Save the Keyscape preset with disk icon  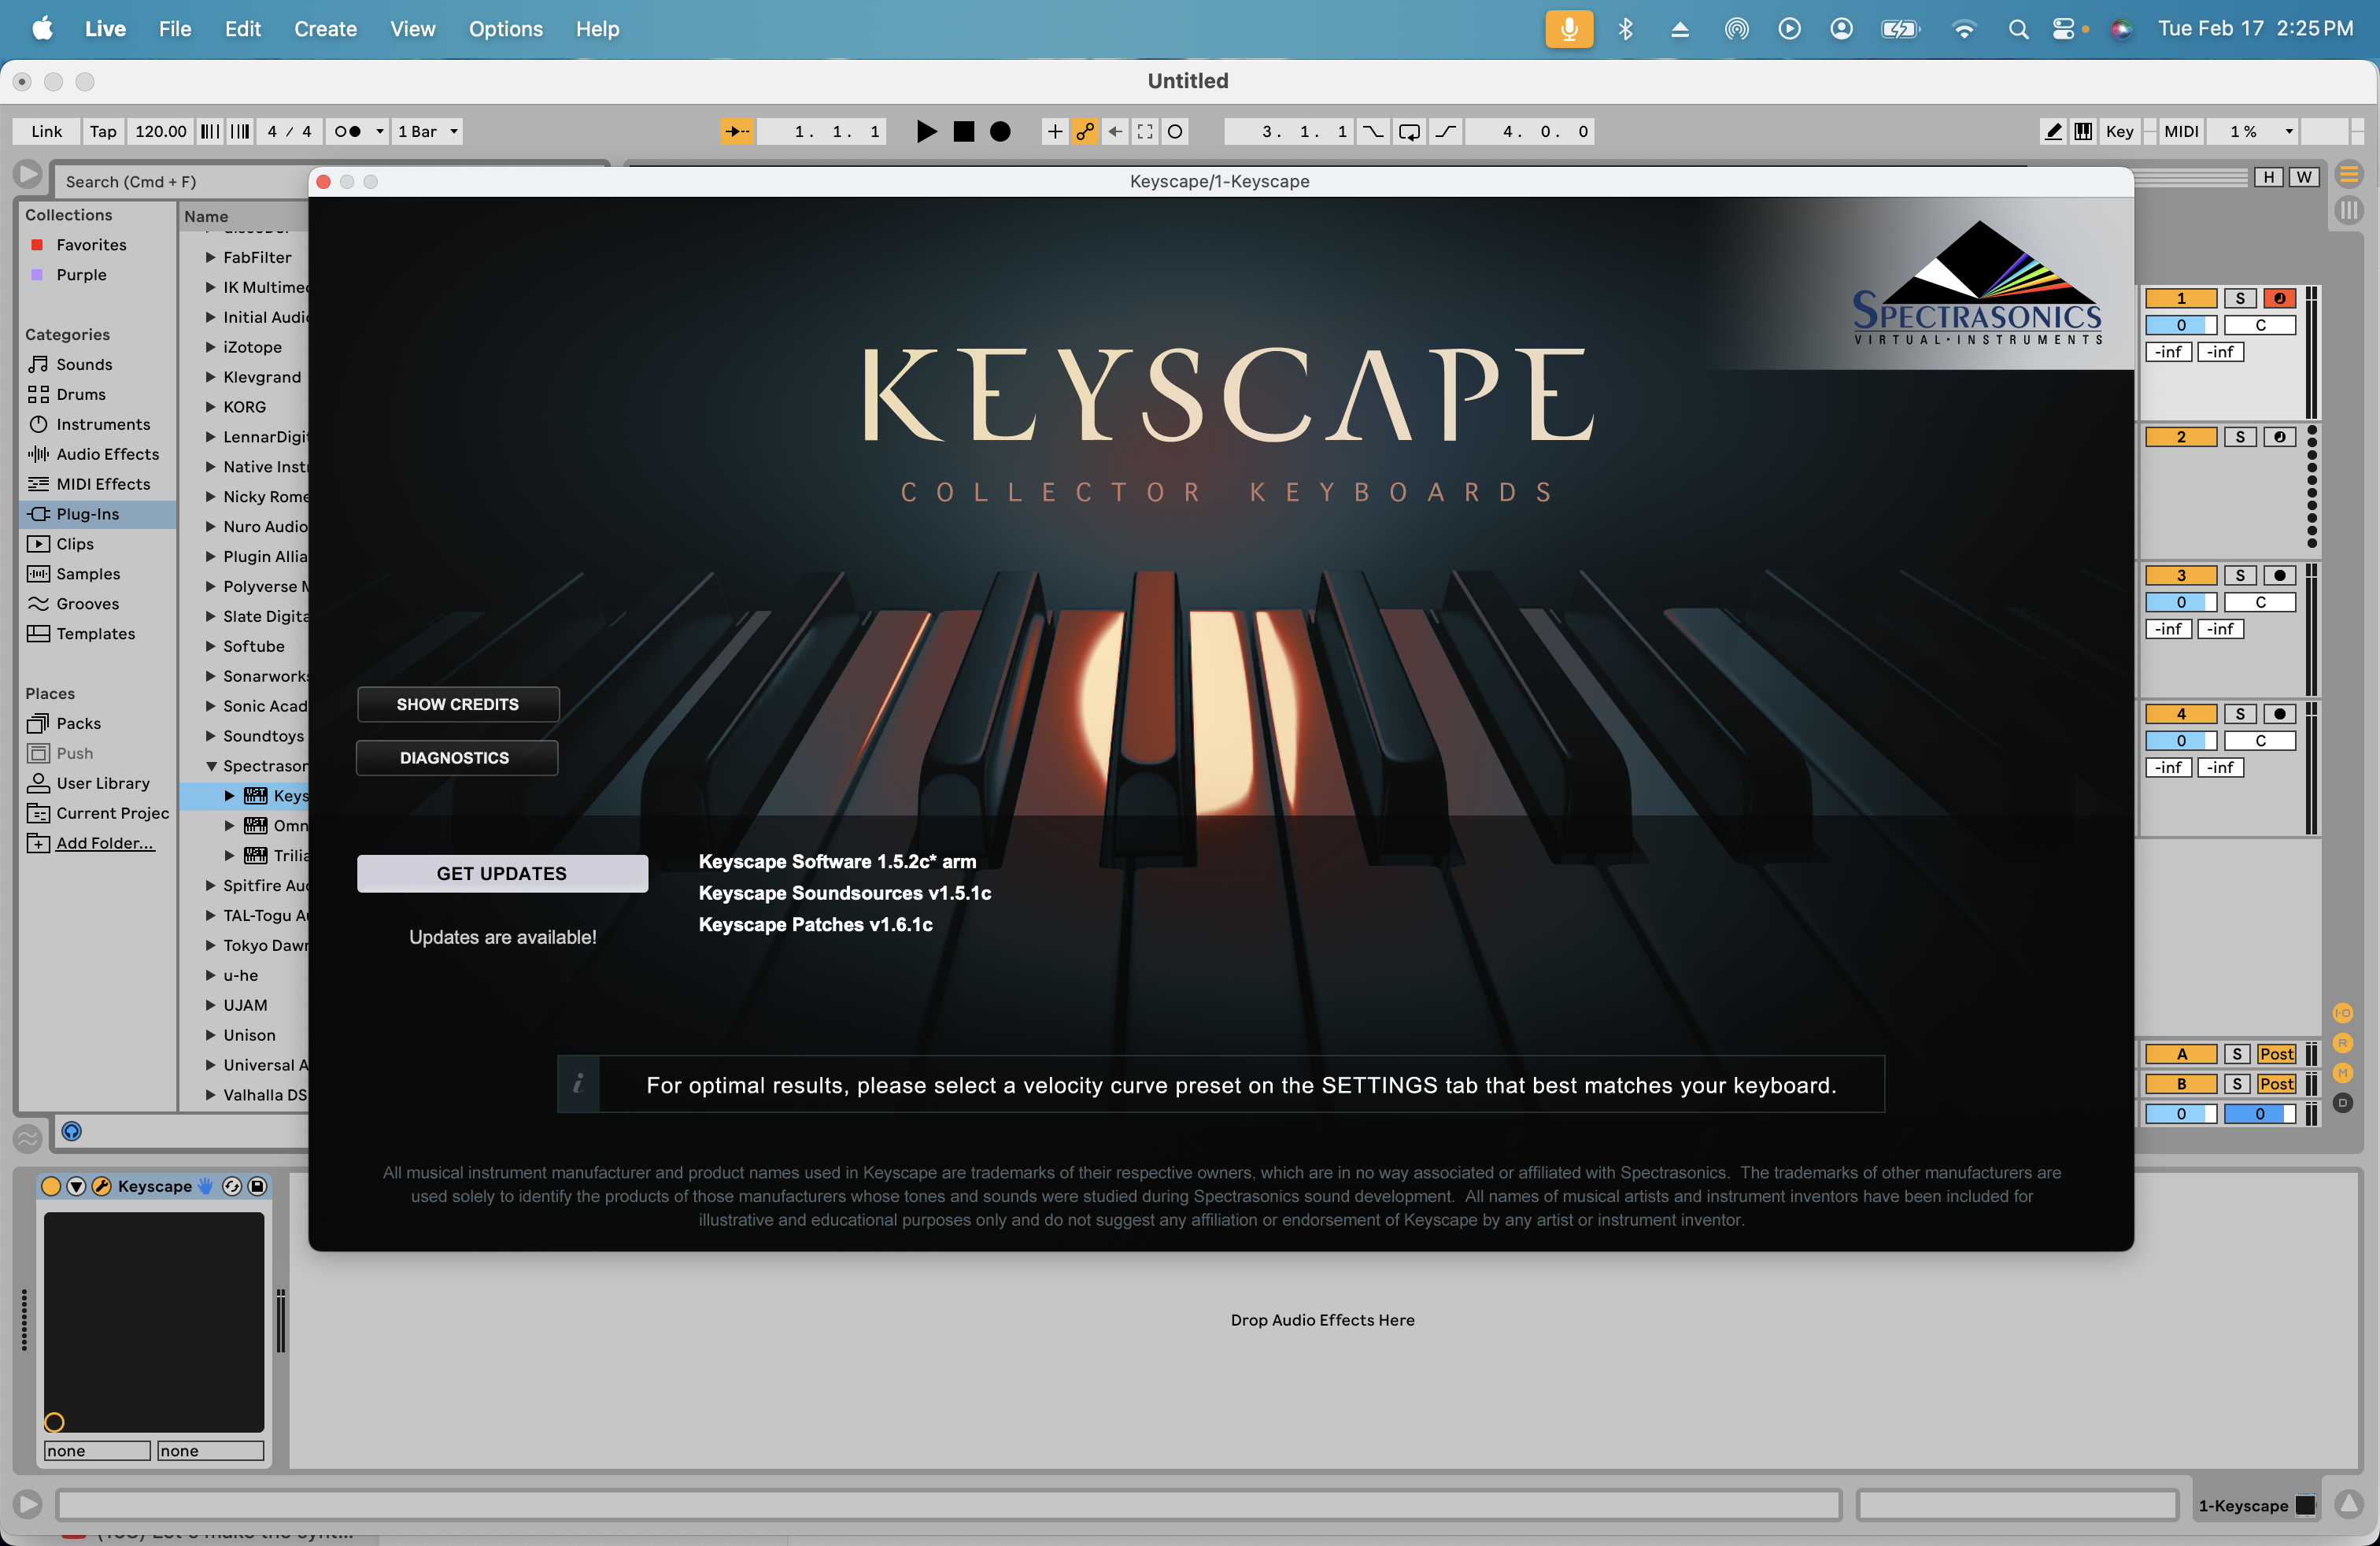tap(256, 1186)
